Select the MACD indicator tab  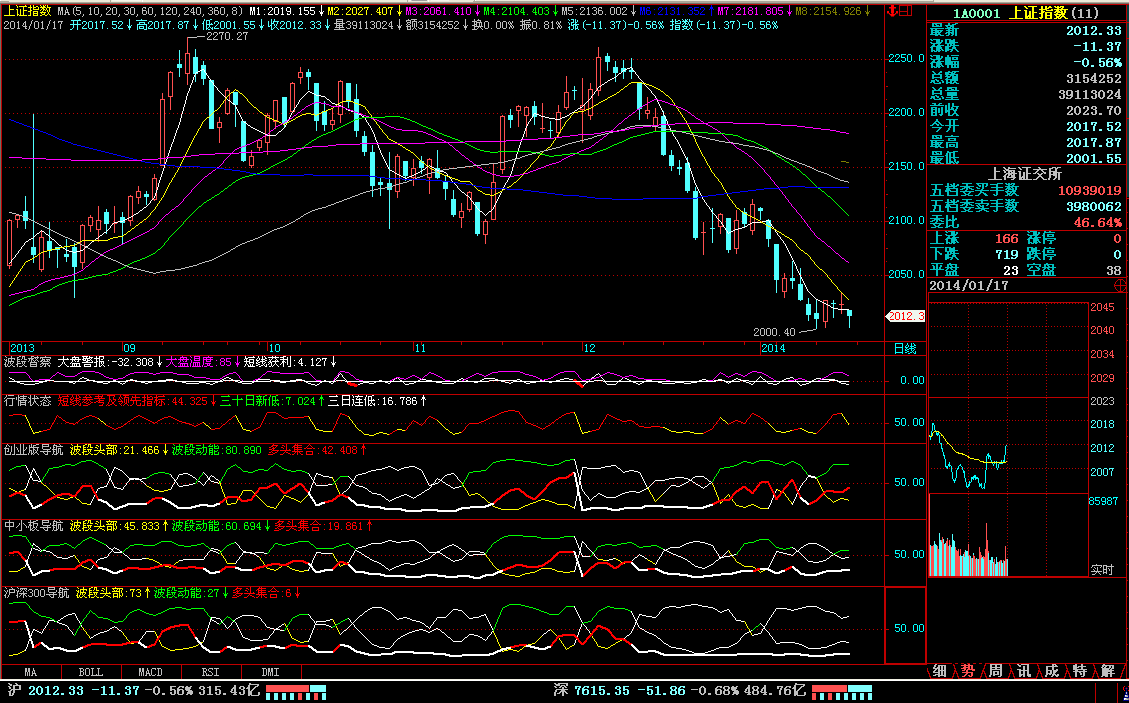tap(151, 672)
